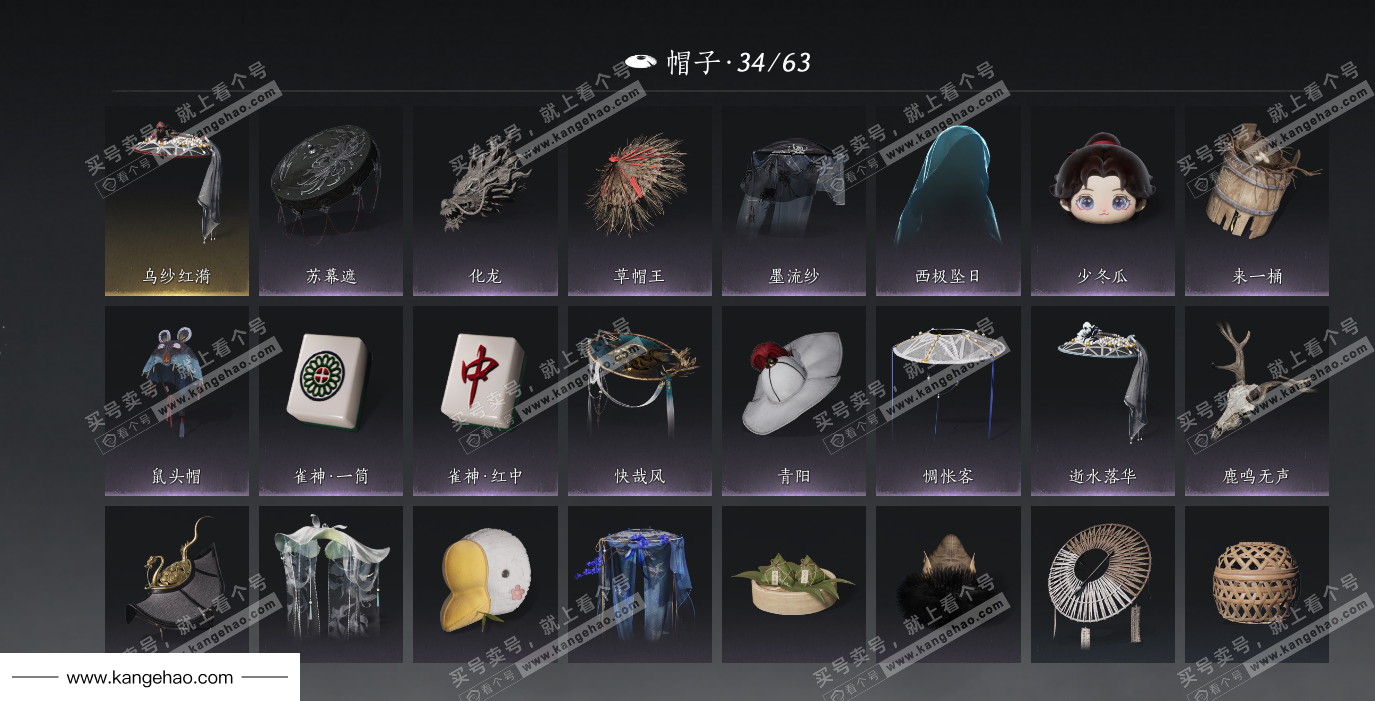Choose the 西极坠日 teal hood

click(948, 201)
